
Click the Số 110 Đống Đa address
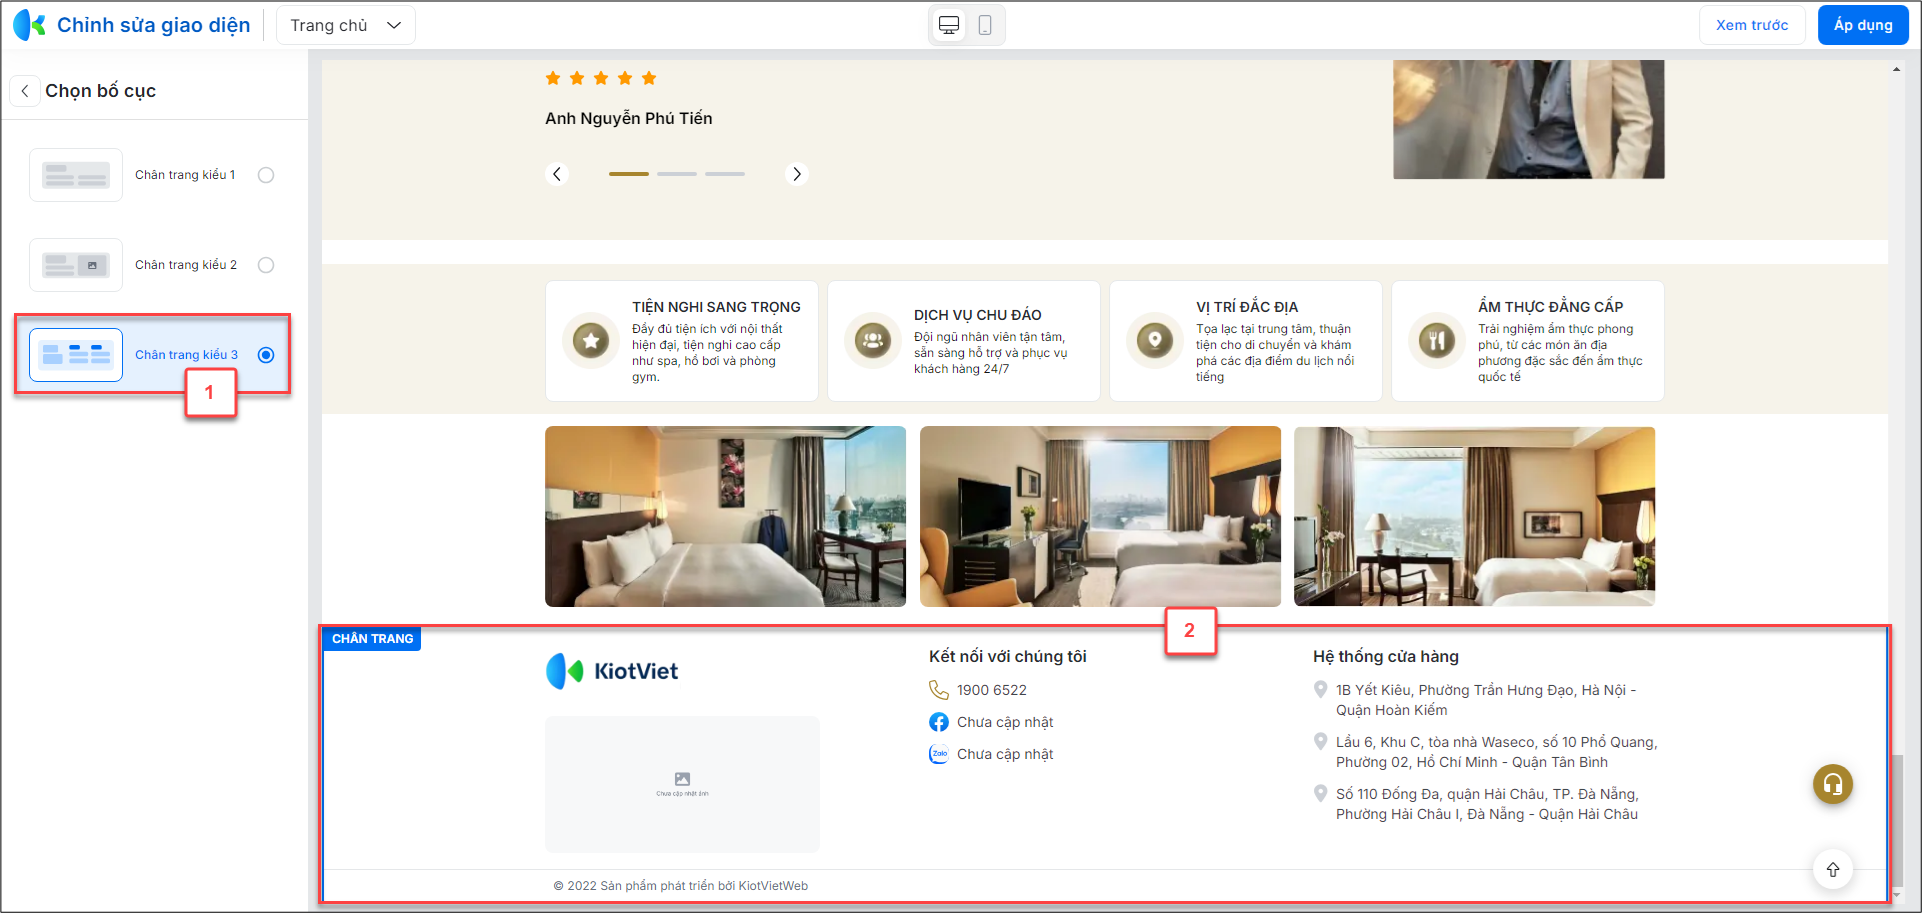pos(1487,804)
